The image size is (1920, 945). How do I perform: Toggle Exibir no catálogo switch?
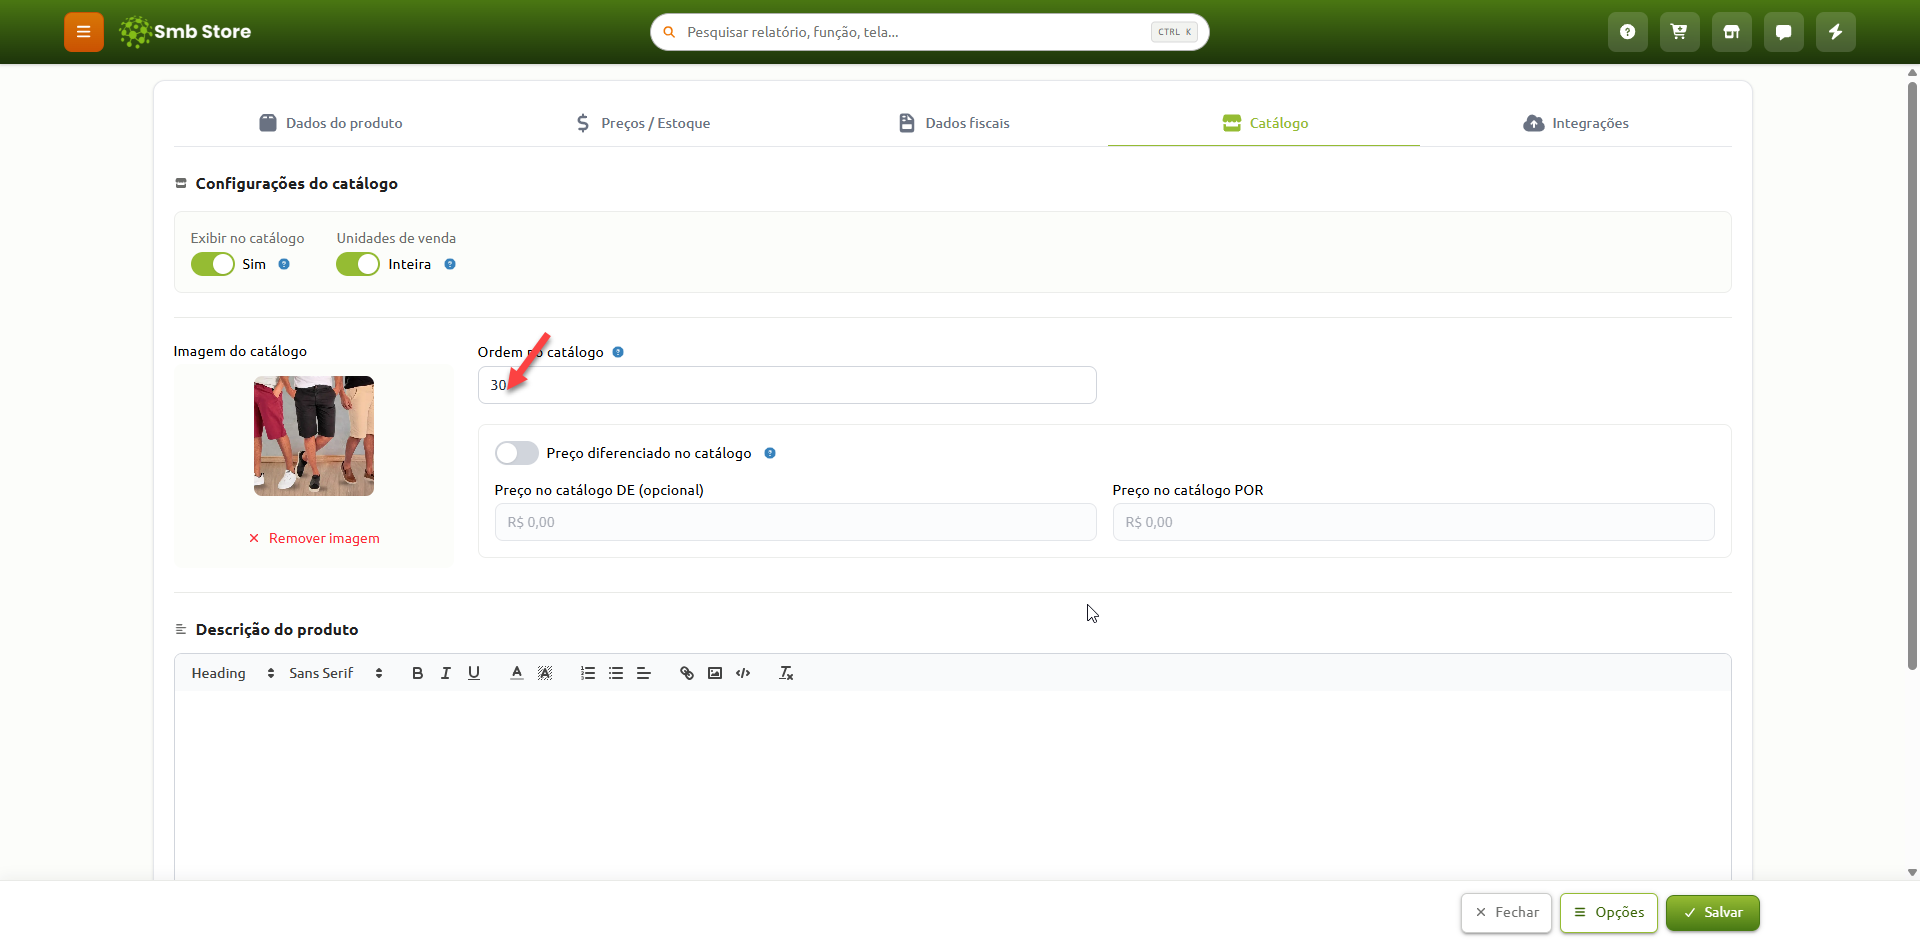(213, 264)
